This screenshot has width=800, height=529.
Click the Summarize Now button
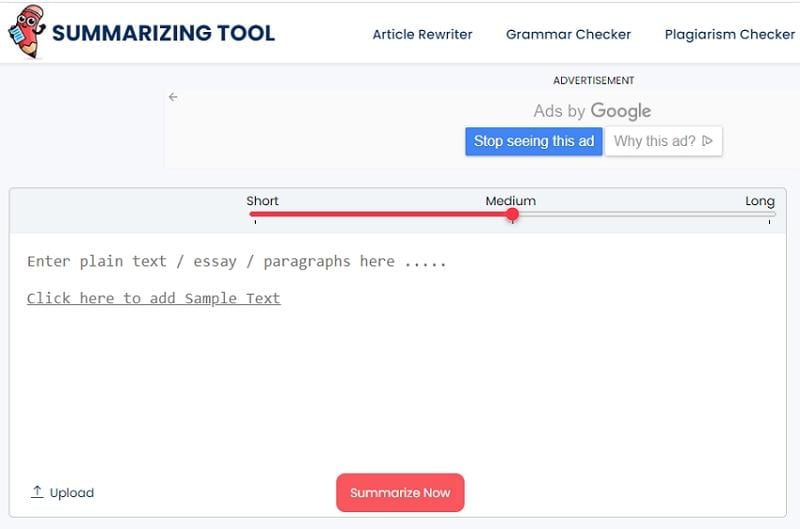pos(400,493)
